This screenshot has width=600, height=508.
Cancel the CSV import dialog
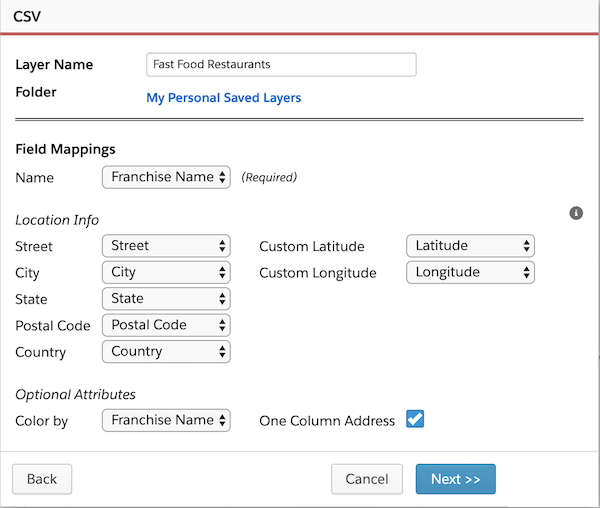[x=367, y=479]
